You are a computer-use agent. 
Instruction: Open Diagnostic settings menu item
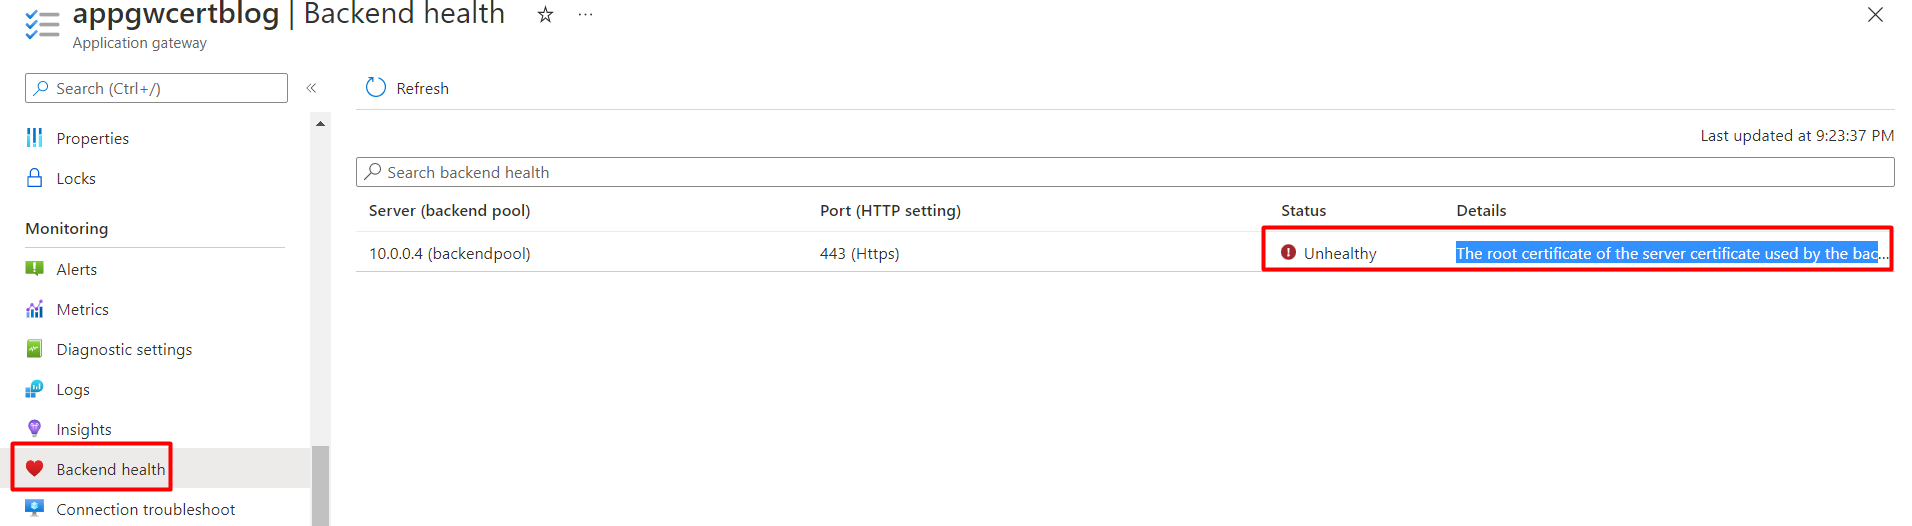coord(124,349)
